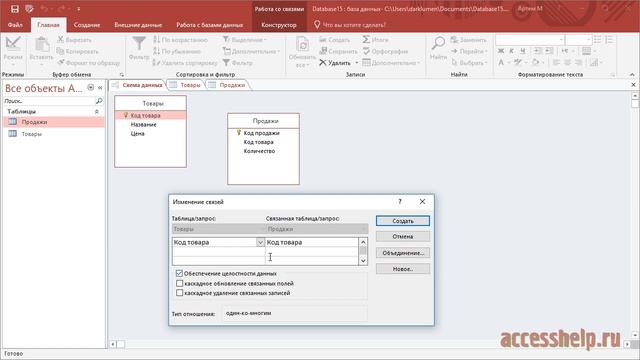Uncheck 'Обеспечение целостности данных' checkbox

click(179, 273)
